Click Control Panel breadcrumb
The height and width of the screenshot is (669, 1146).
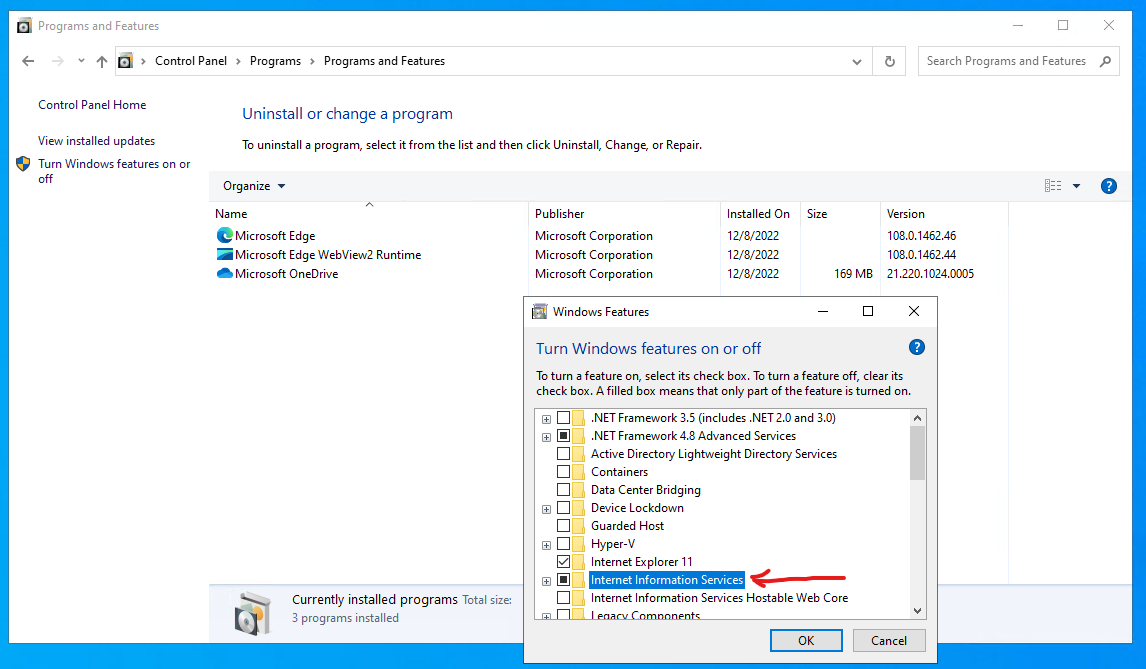pos(191,61)
